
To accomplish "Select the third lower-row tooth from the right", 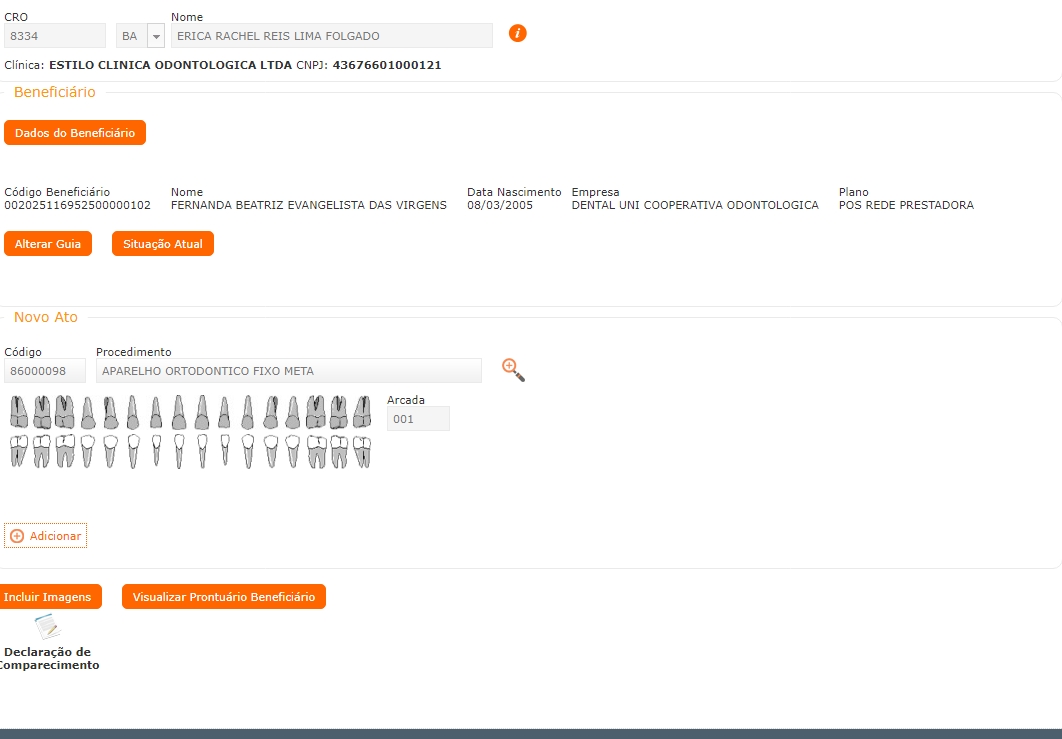I will tap(316, 451).
